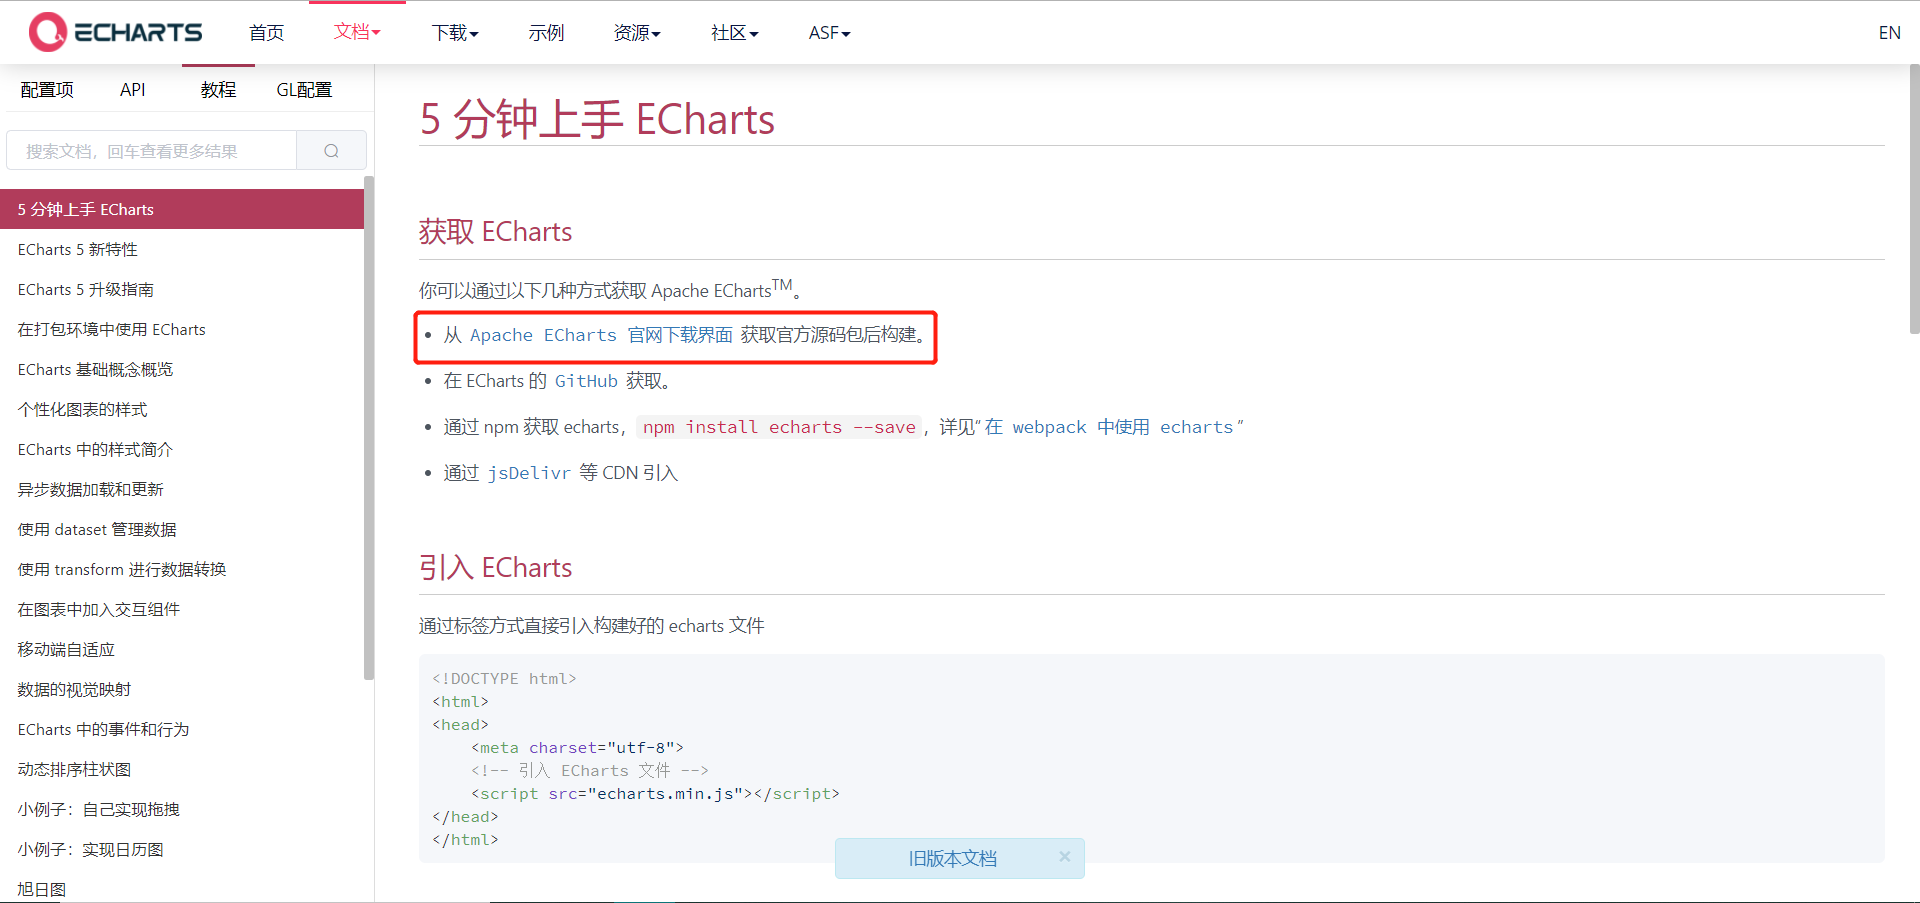Open the 配置项 tab
The width and height of the screenshot is (1920, 903).
[x=47, y=89]
